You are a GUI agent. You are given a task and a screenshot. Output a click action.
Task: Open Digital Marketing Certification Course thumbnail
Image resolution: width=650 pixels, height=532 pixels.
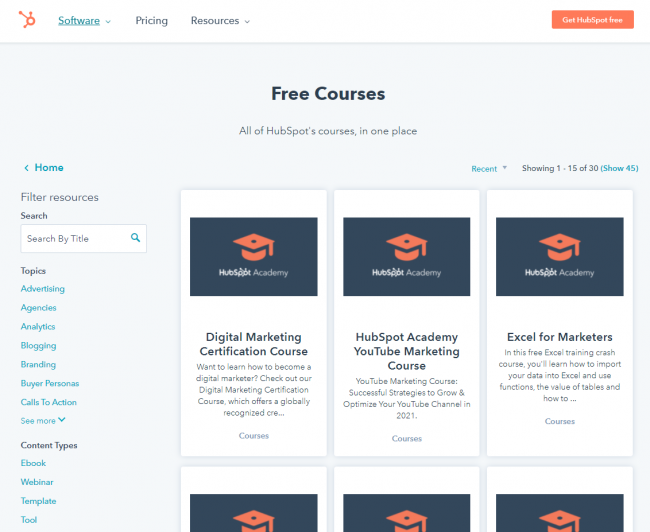coord(254,257)
